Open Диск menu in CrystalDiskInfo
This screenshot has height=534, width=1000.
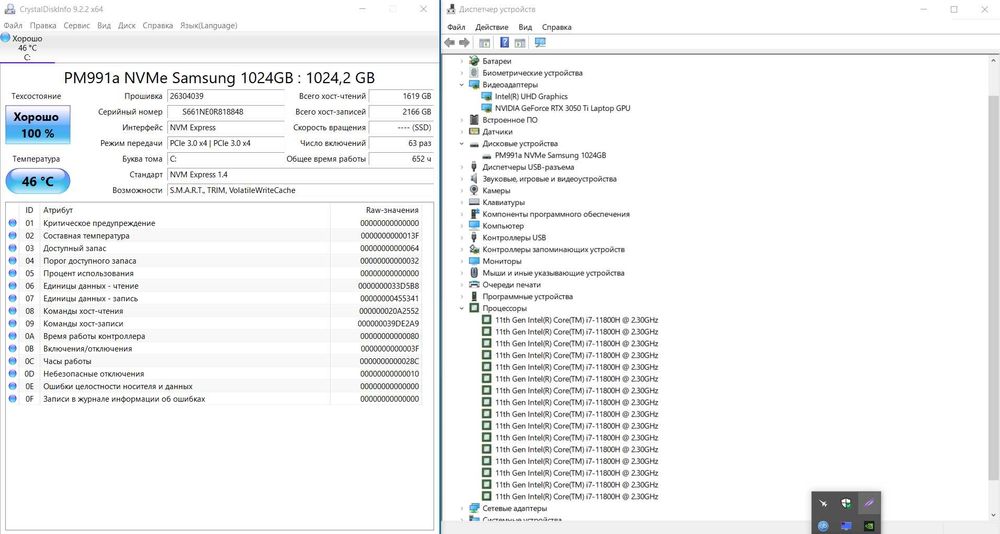coord(127,26)
